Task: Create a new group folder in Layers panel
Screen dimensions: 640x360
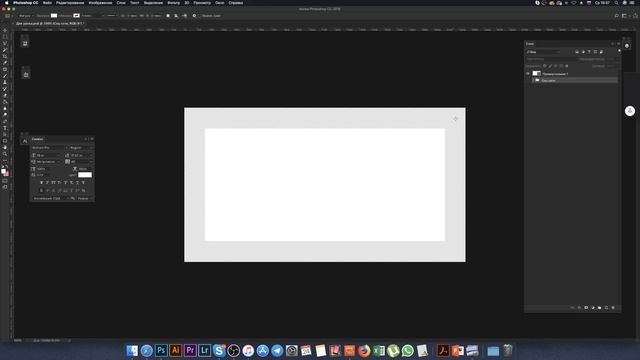Action: 599,308
